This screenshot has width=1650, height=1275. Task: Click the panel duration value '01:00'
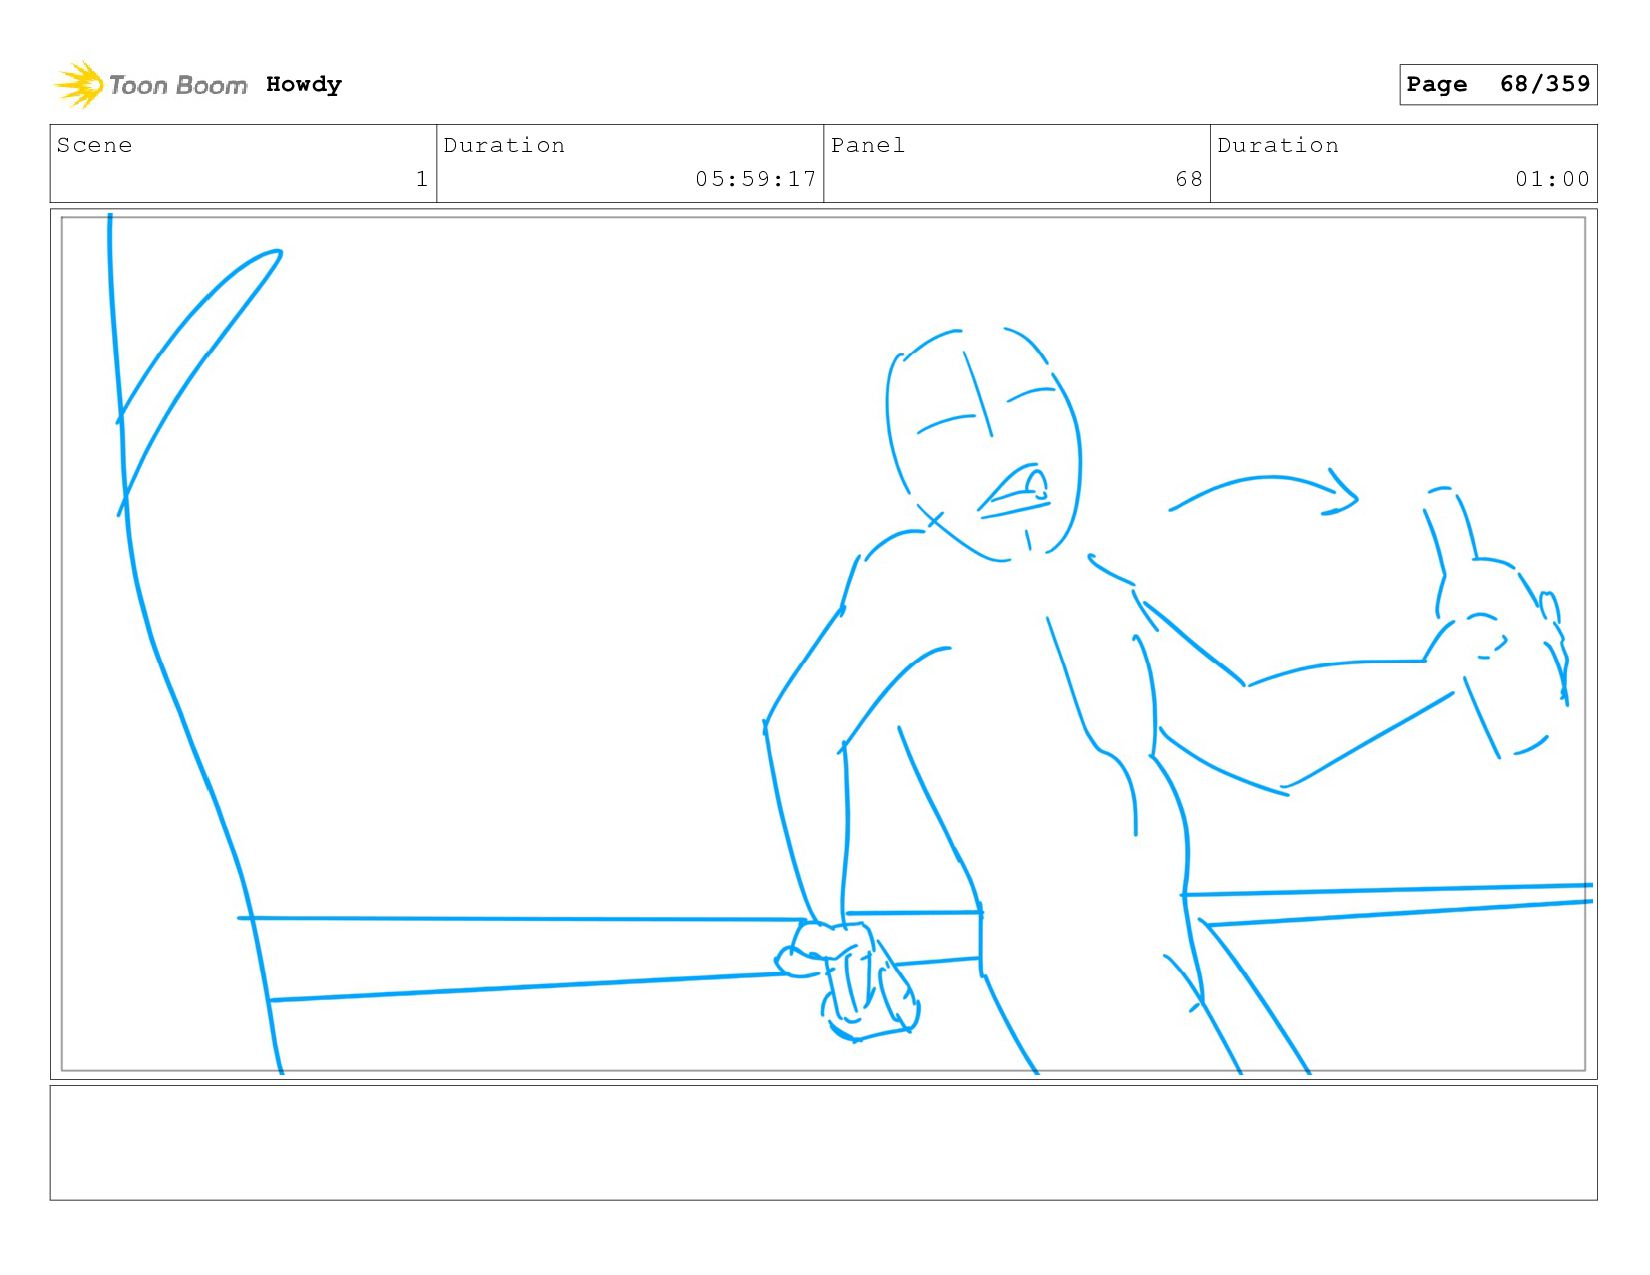[x=1552, y=179]
